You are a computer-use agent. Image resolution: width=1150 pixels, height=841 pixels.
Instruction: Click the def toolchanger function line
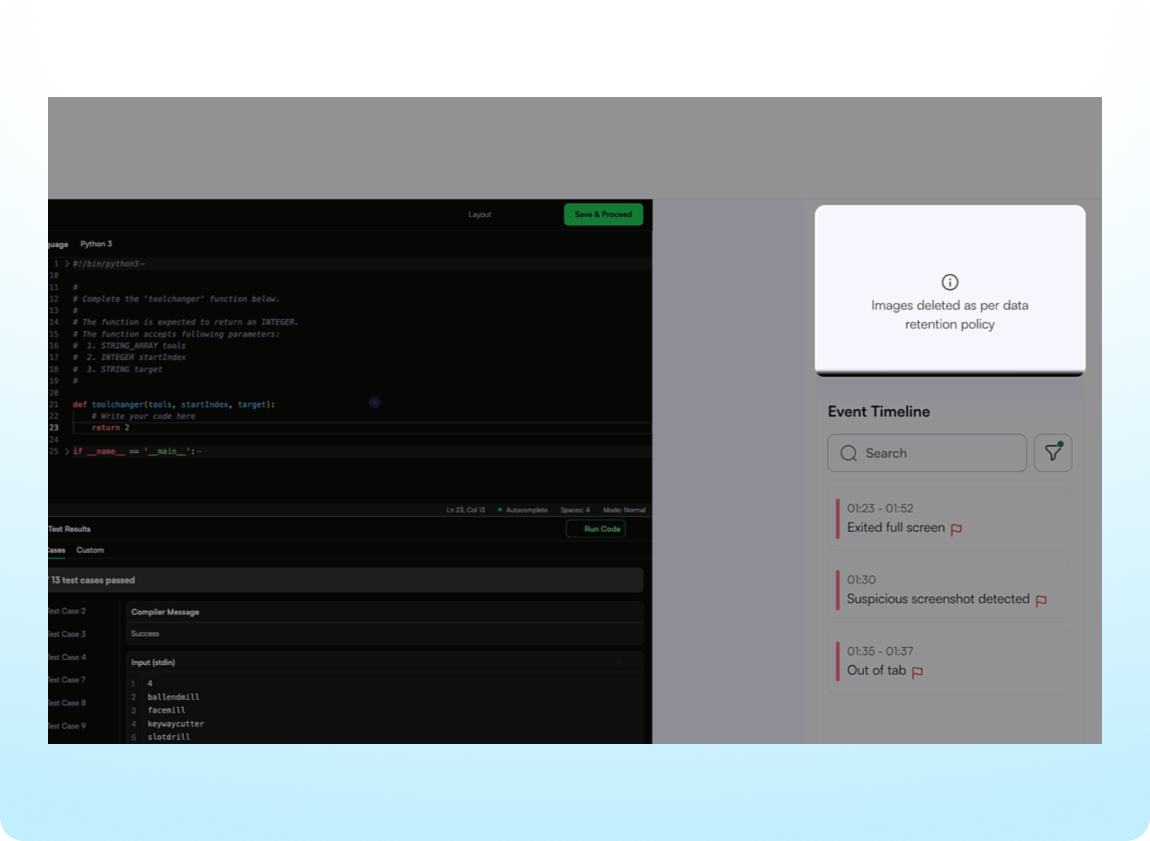174,405
